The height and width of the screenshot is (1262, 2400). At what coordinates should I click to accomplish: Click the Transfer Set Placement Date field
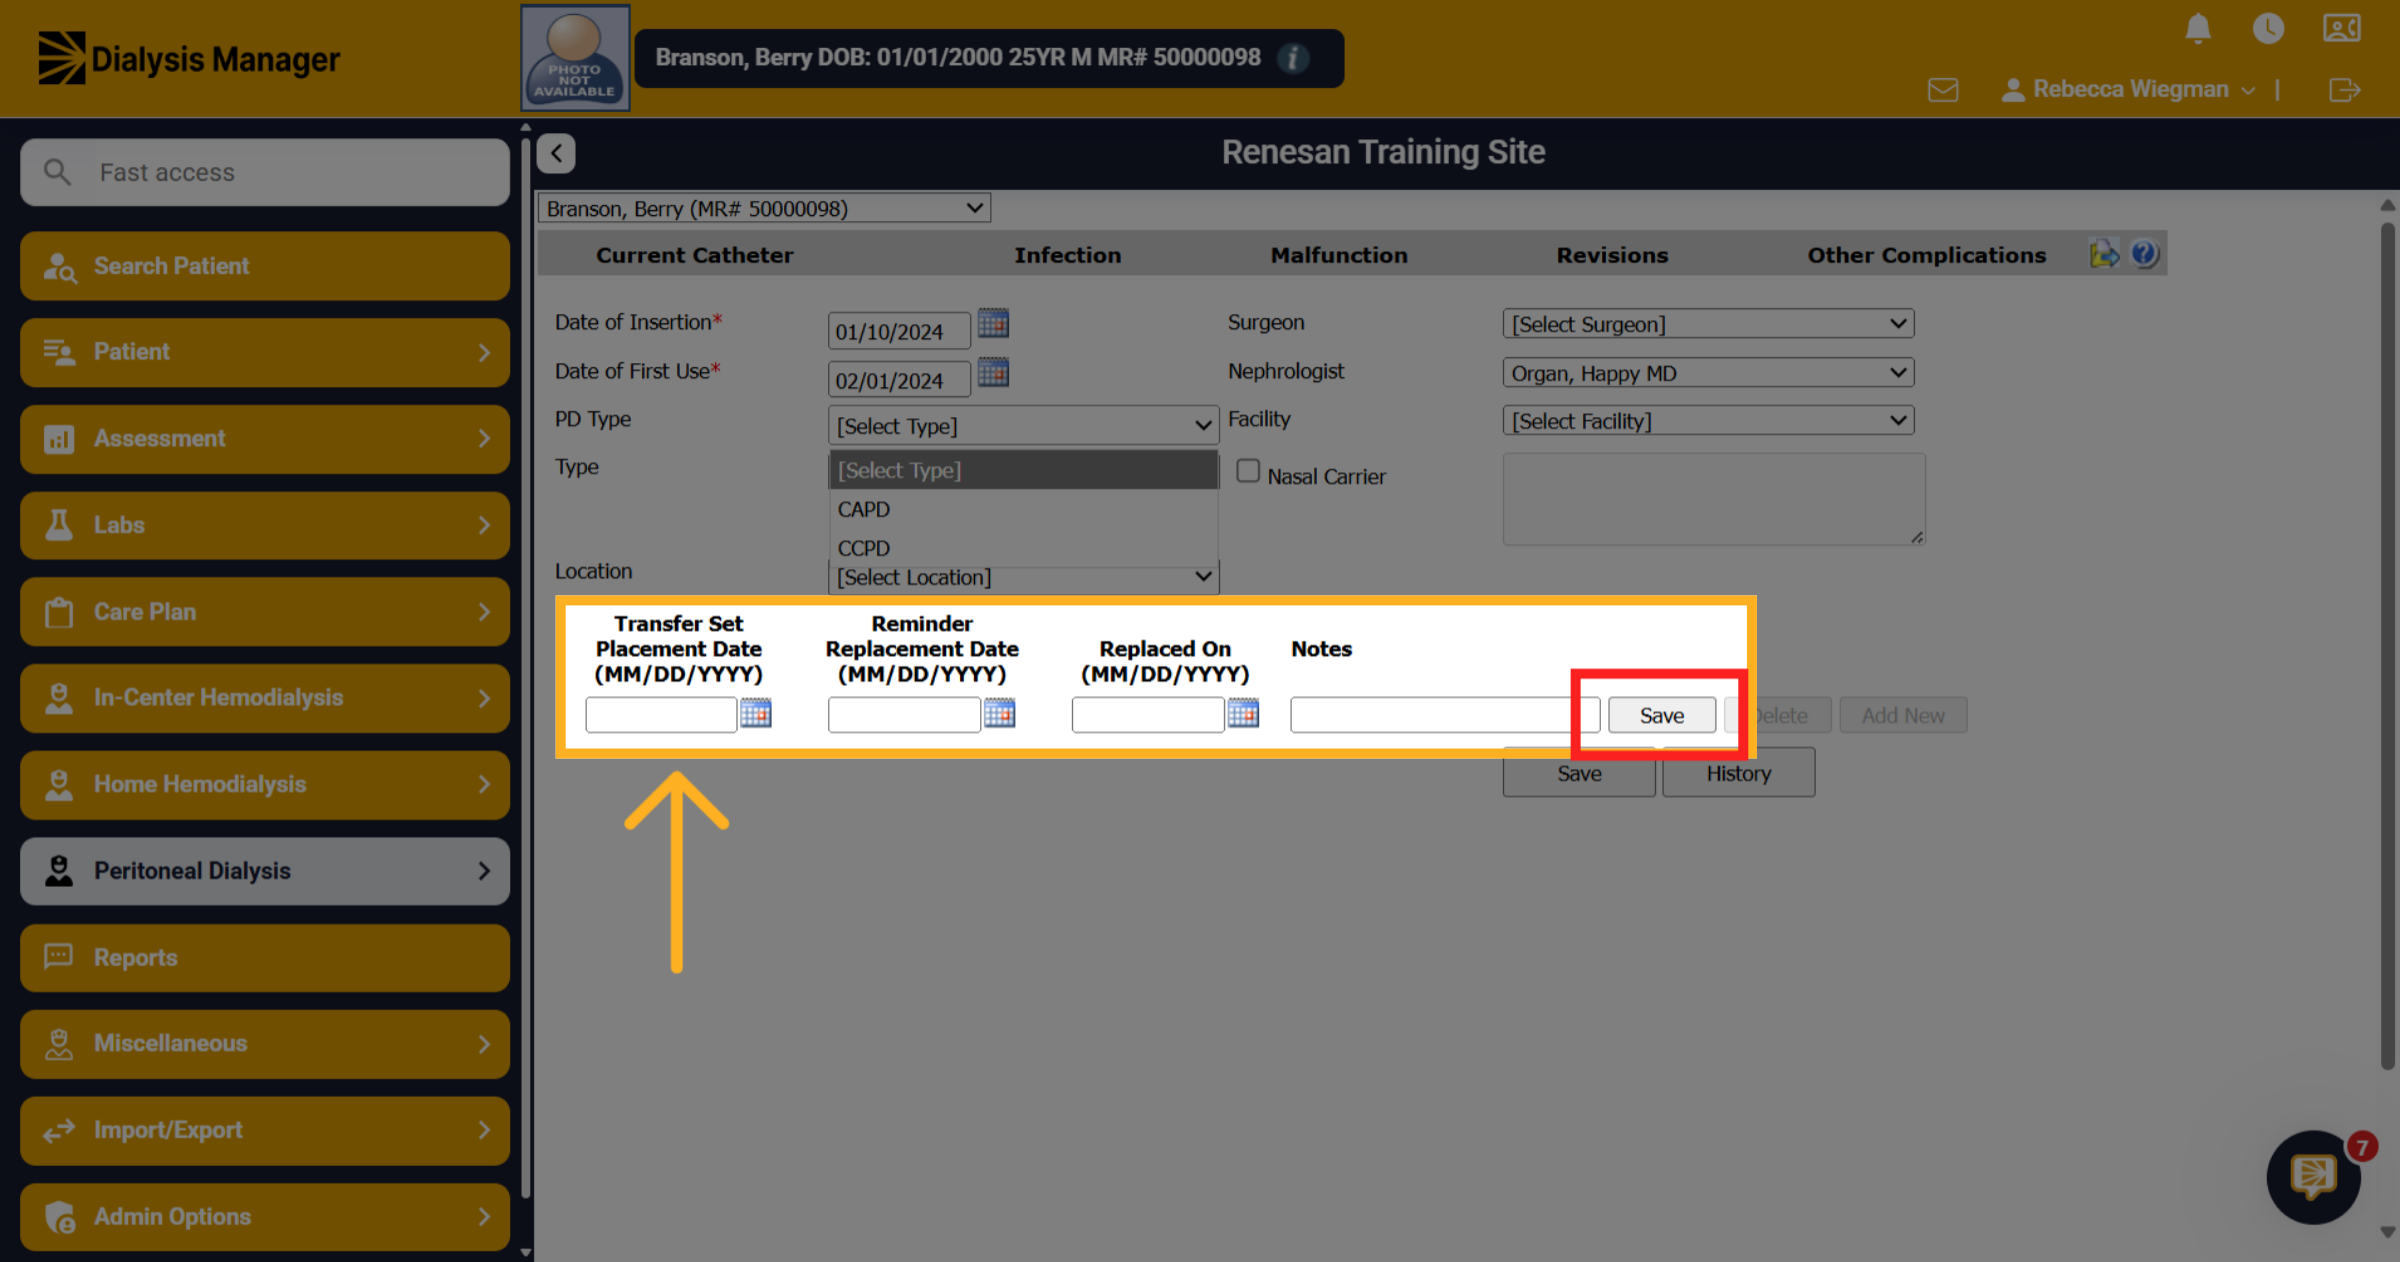(x=661, y=715)
